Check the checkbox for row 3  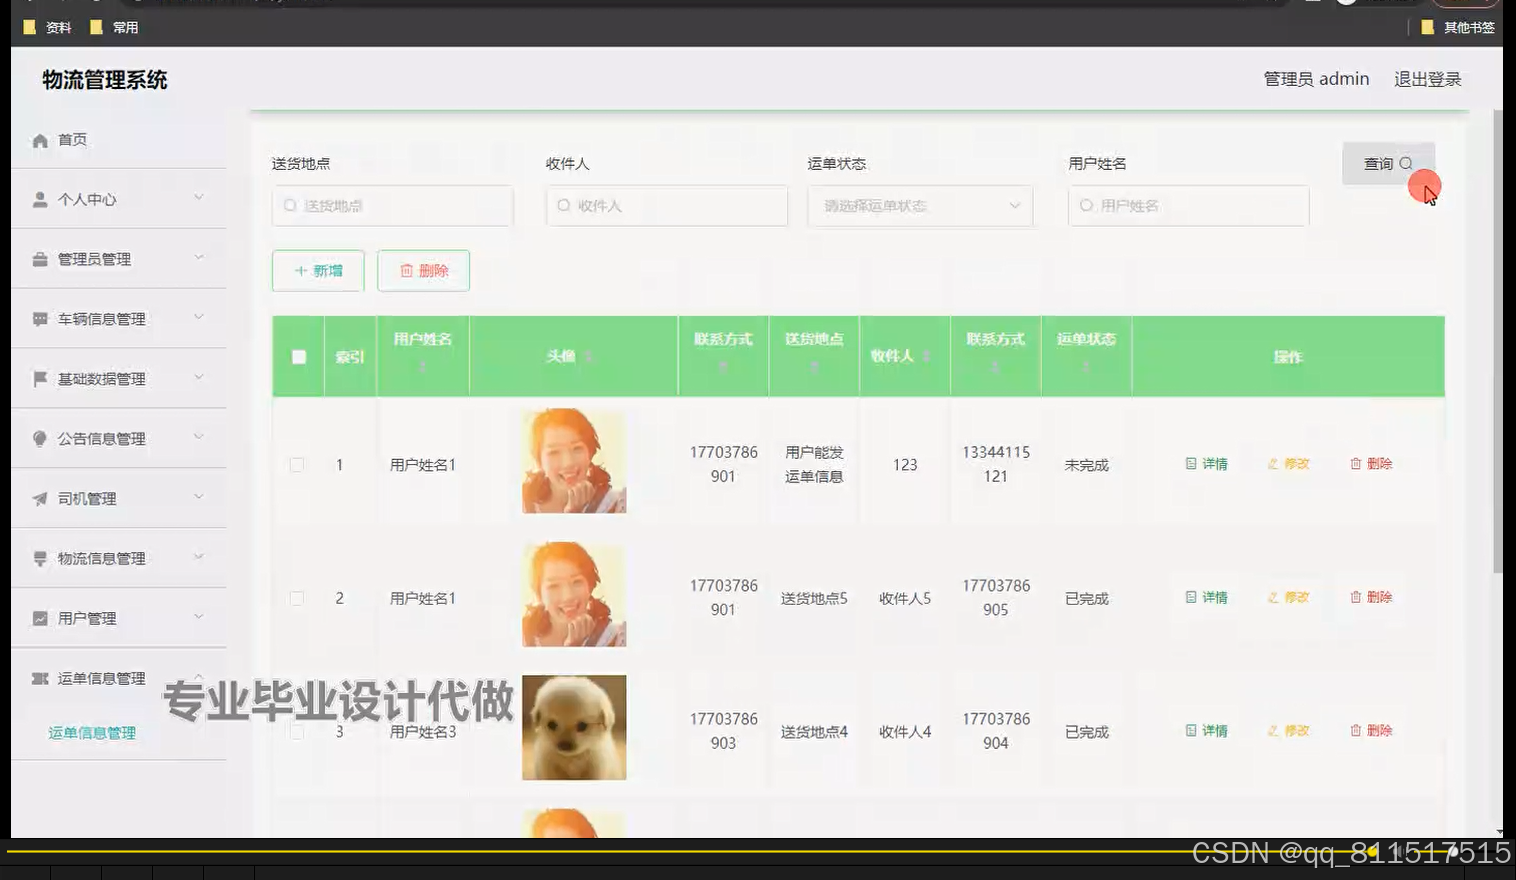coord(297,731)
